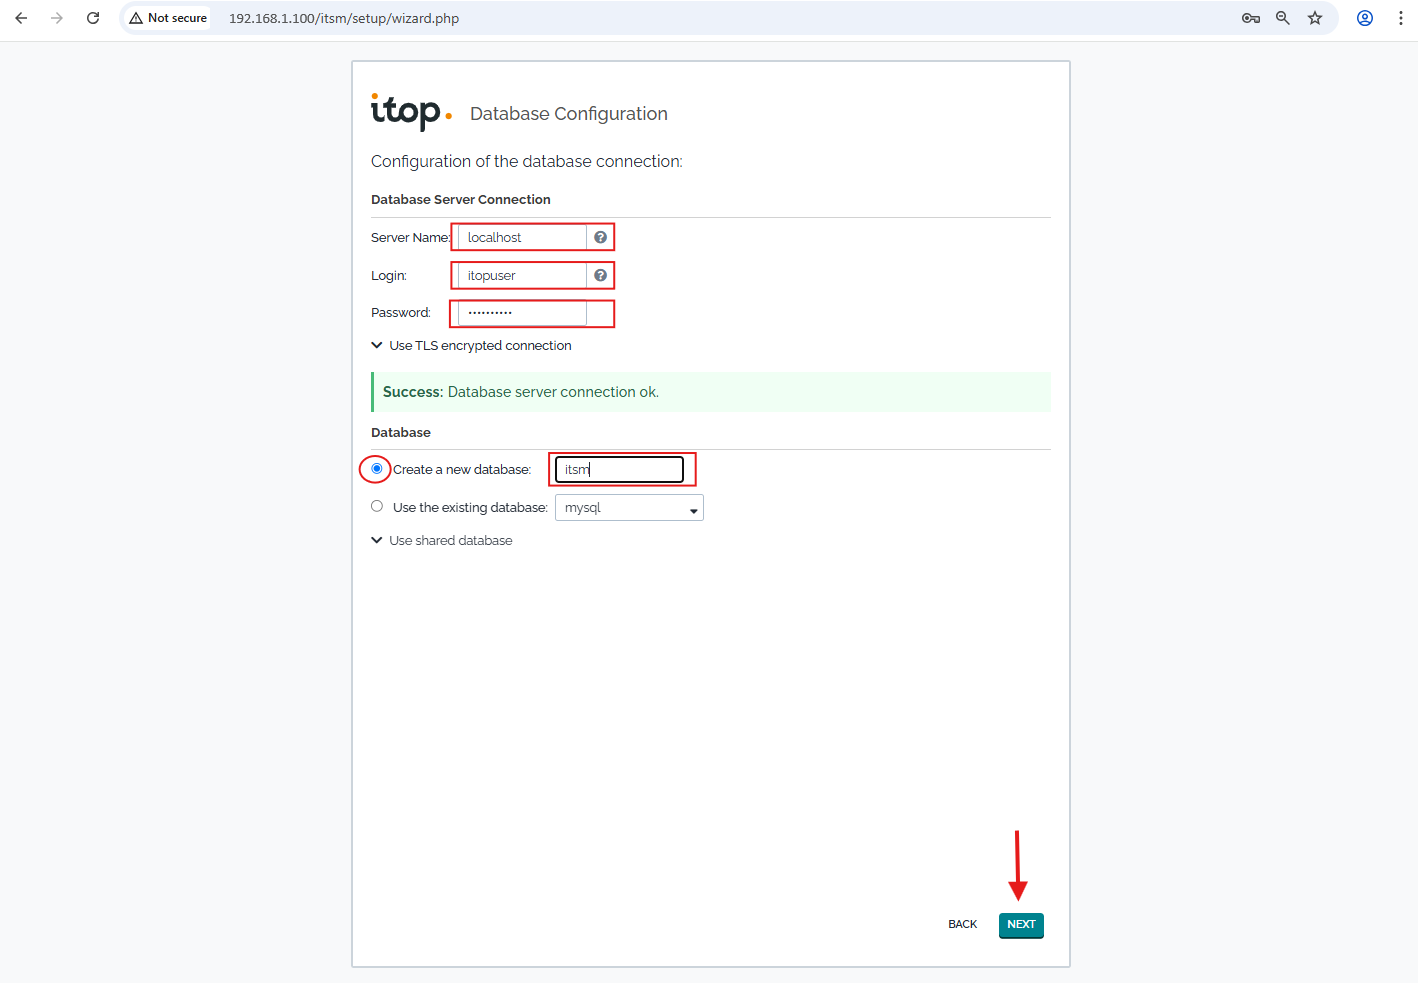1418x983 pixels.
Task: Open the Not secure site info
Action: [x=168, y=18]
